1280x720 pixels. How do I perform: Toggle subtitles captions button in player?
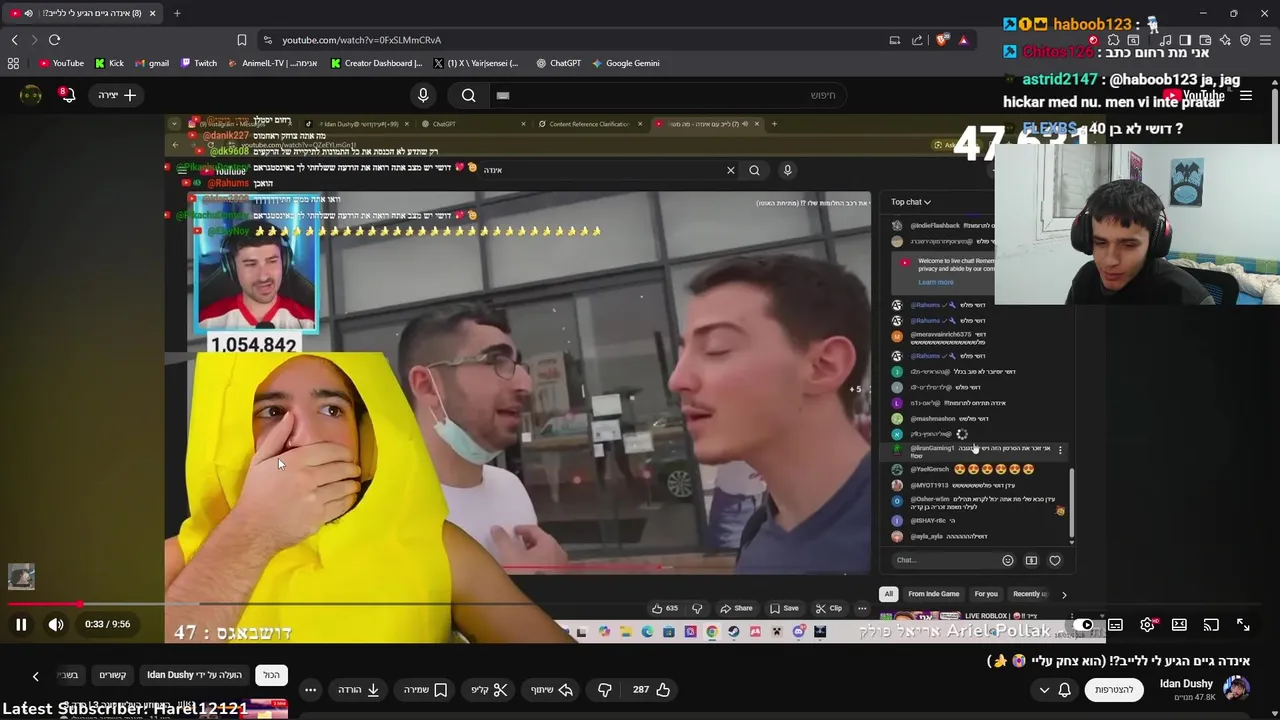pyautogui.click(x=1115, y=625)
